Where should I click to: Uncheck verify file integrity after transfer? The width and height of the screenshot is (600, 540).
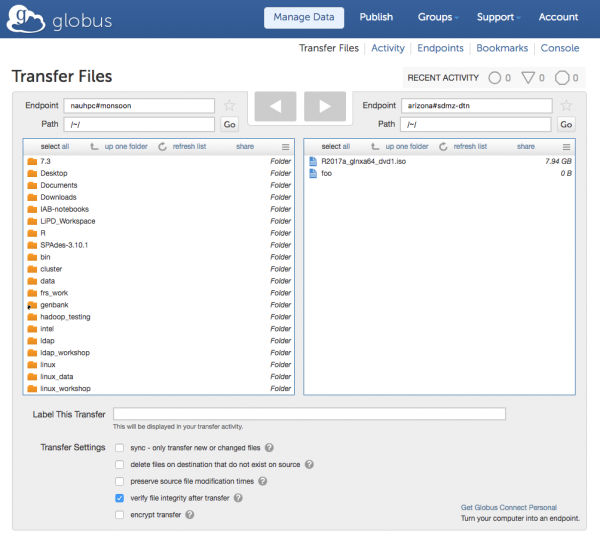tap(120, 498)
